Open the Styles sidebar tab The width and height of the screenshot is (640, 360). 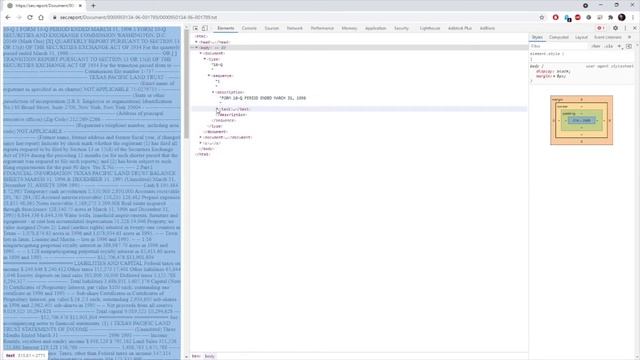tap(537, 37)
